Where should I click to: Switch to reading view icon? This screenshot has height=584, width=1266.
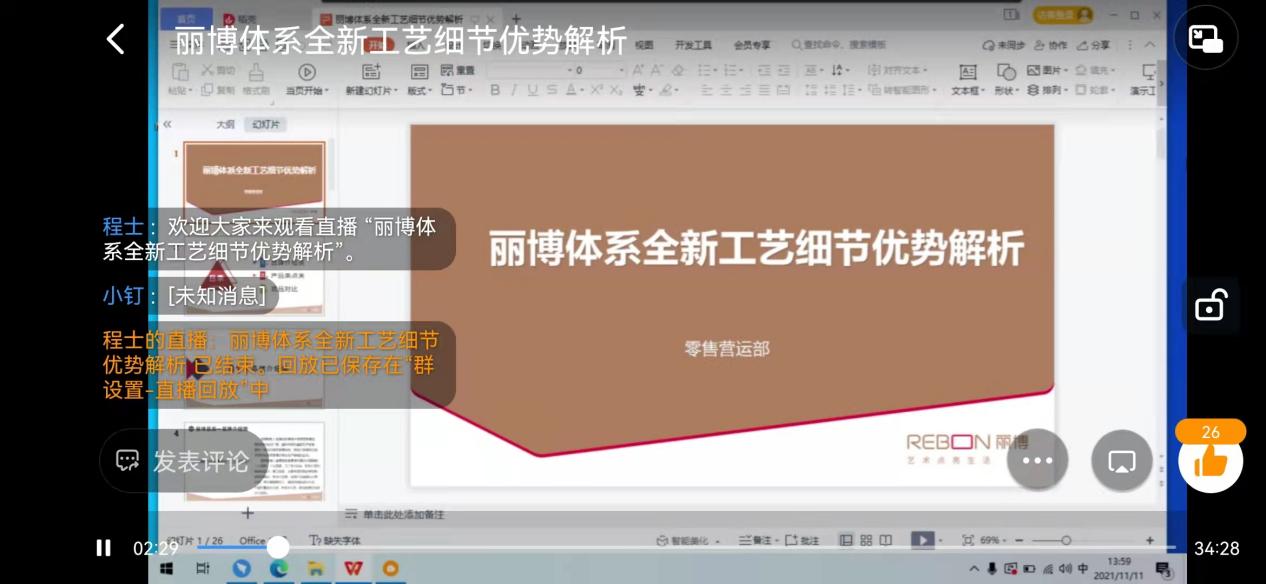point(885,540)
